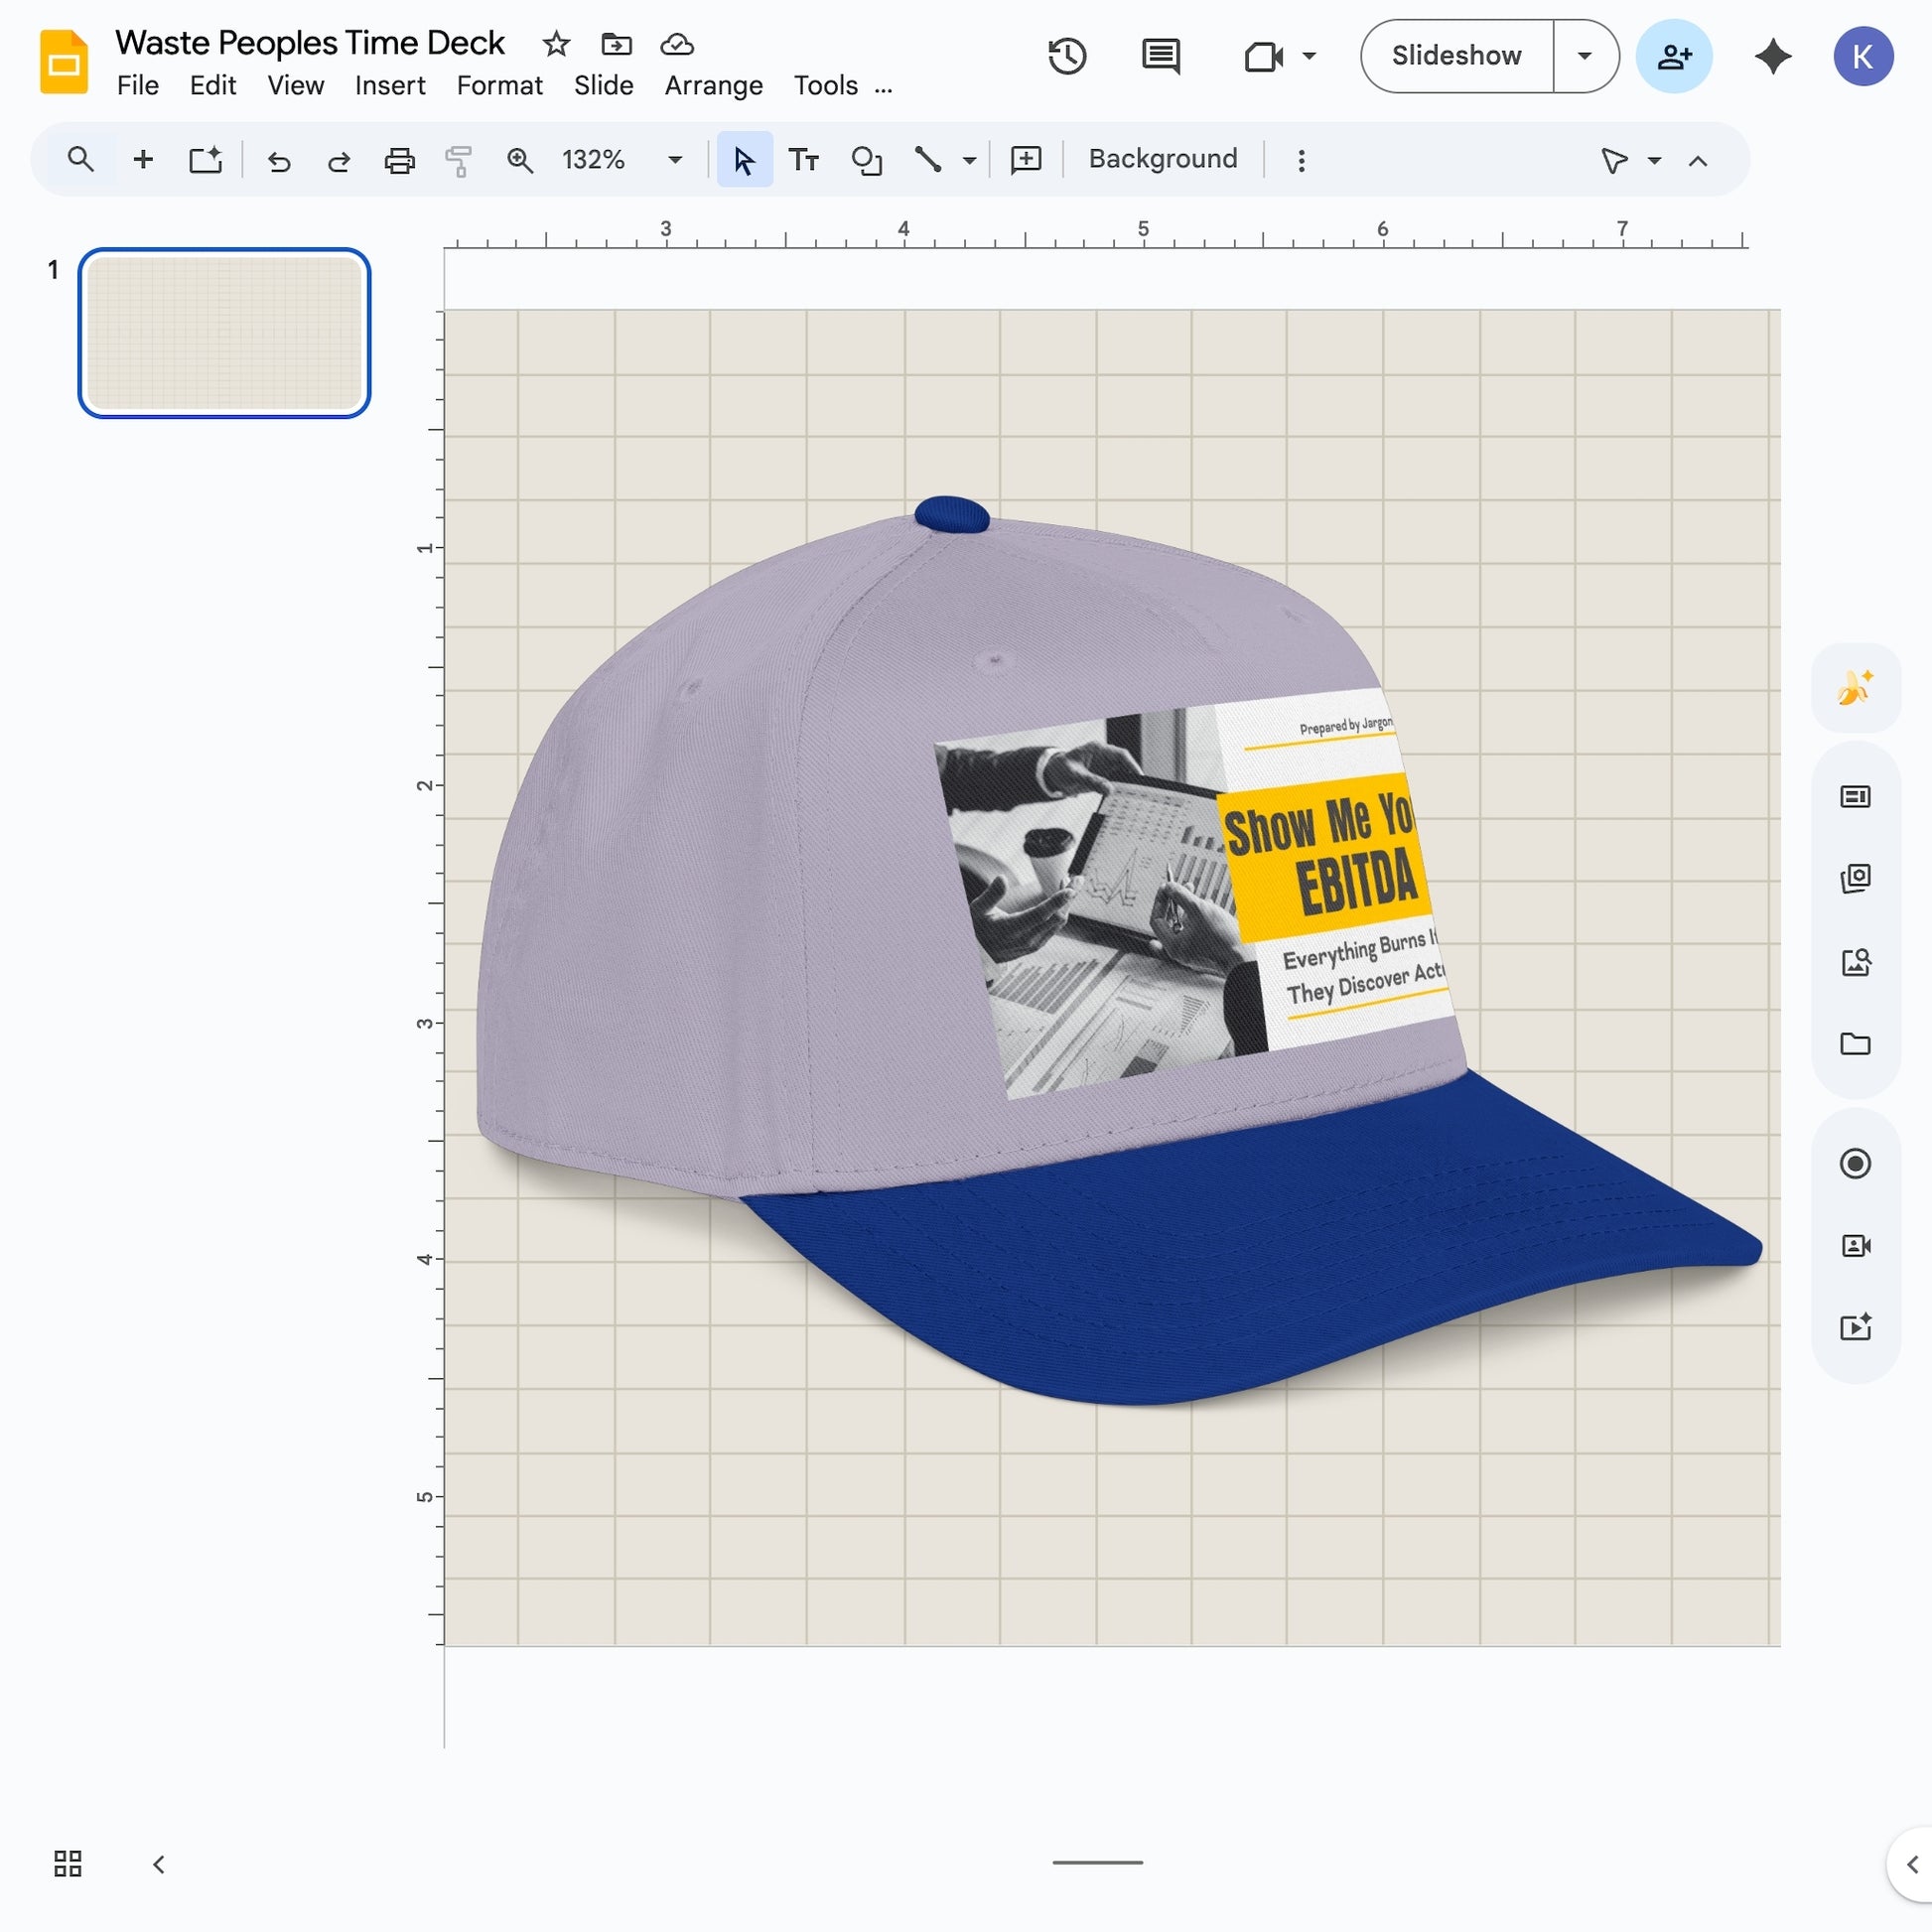
Task: Open the image search side panel icon
Action: click(1855, 962)
